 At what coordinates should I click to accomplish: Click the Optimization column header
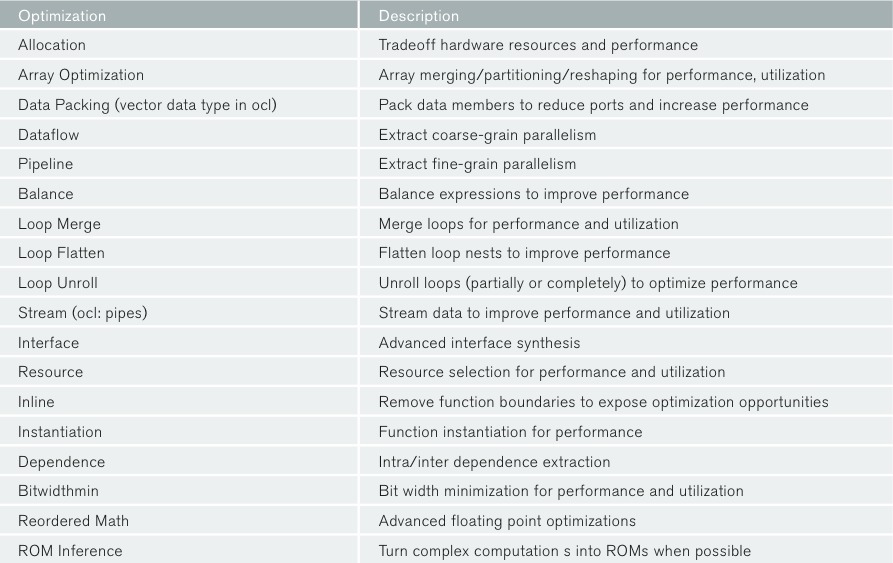62,16
